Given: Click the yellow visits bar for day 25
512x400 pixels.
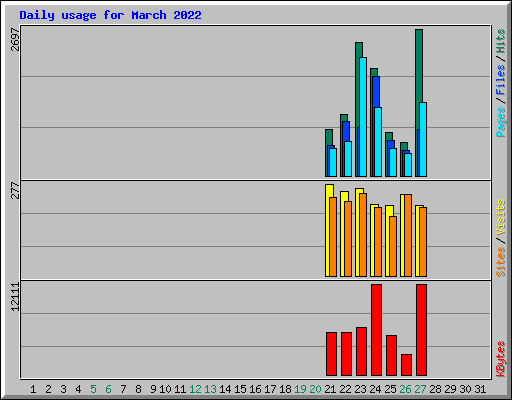Looking at the screenshot, I should [388, 241].
